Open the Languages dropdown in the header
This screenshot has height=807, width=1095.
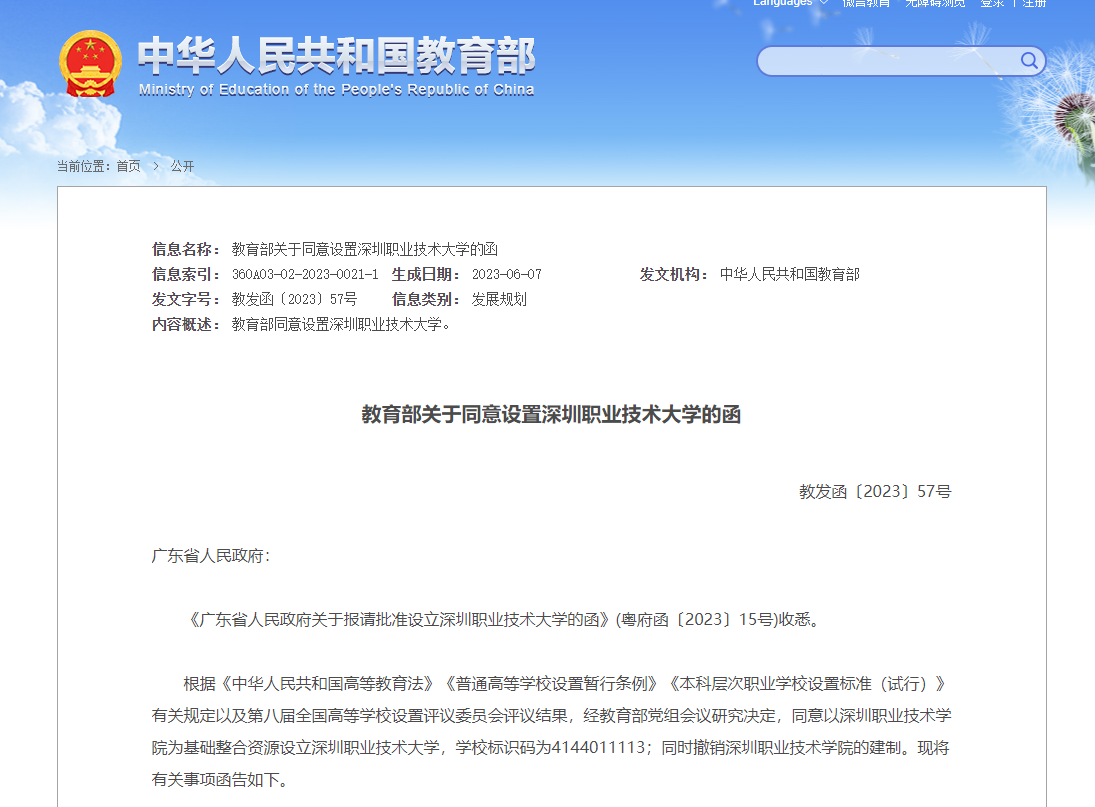coord(790,3)
